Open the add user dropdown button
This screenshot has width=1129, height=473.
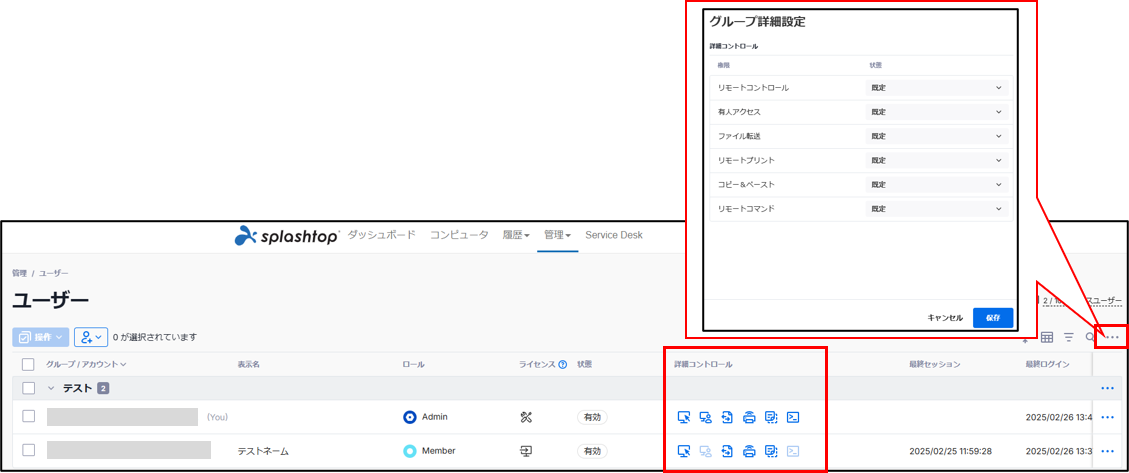point(91,337)
